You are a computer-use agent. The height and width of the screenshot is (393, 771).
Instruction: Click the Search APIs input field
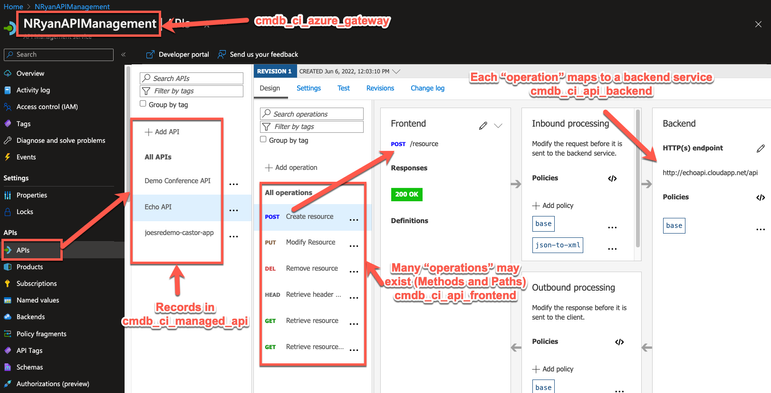192,78
